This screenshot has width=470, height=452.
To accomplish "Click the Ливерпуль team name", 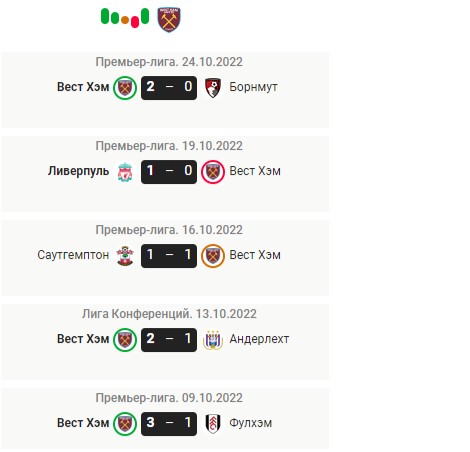I will pyautogui.click(x=78, y=171).
